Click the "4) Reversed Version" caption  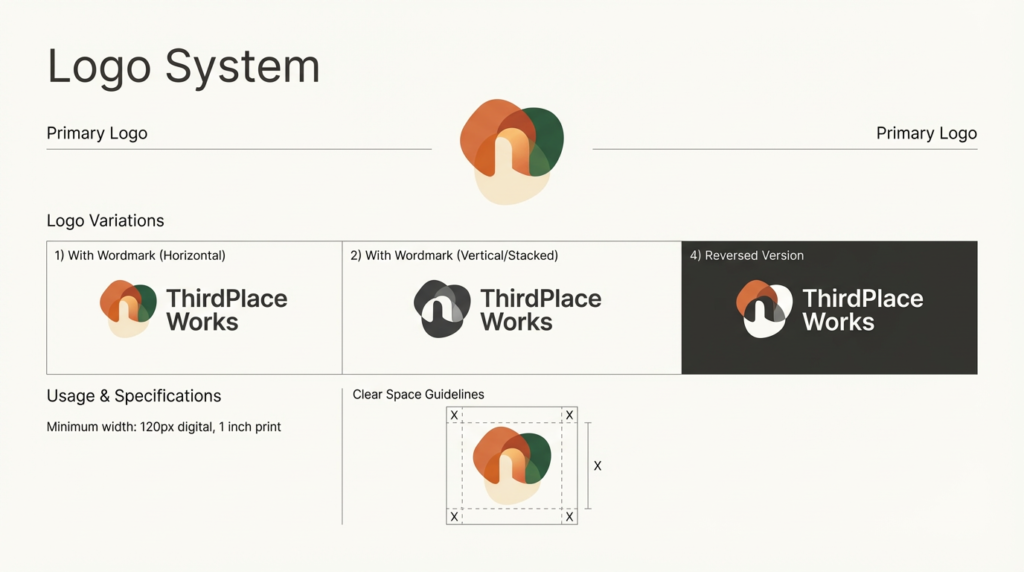pyautogui.click(x=747, y=255)
